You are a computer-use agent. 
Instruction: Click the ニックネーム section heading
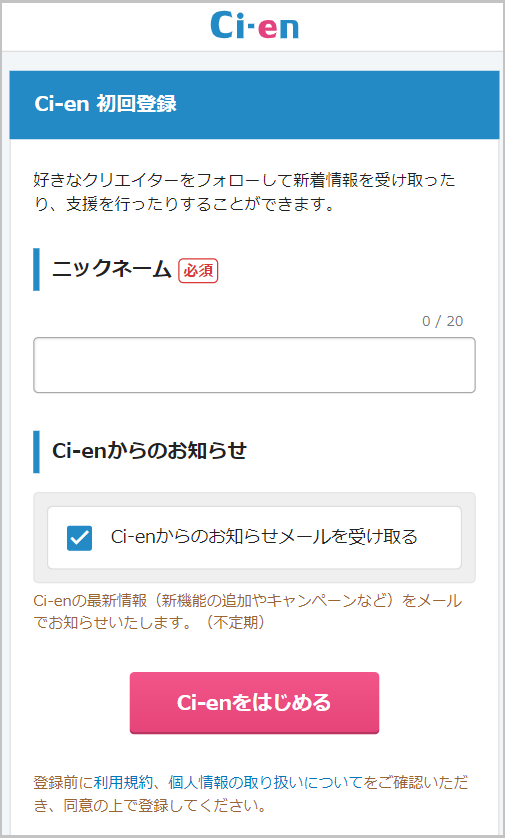(111, 270)
